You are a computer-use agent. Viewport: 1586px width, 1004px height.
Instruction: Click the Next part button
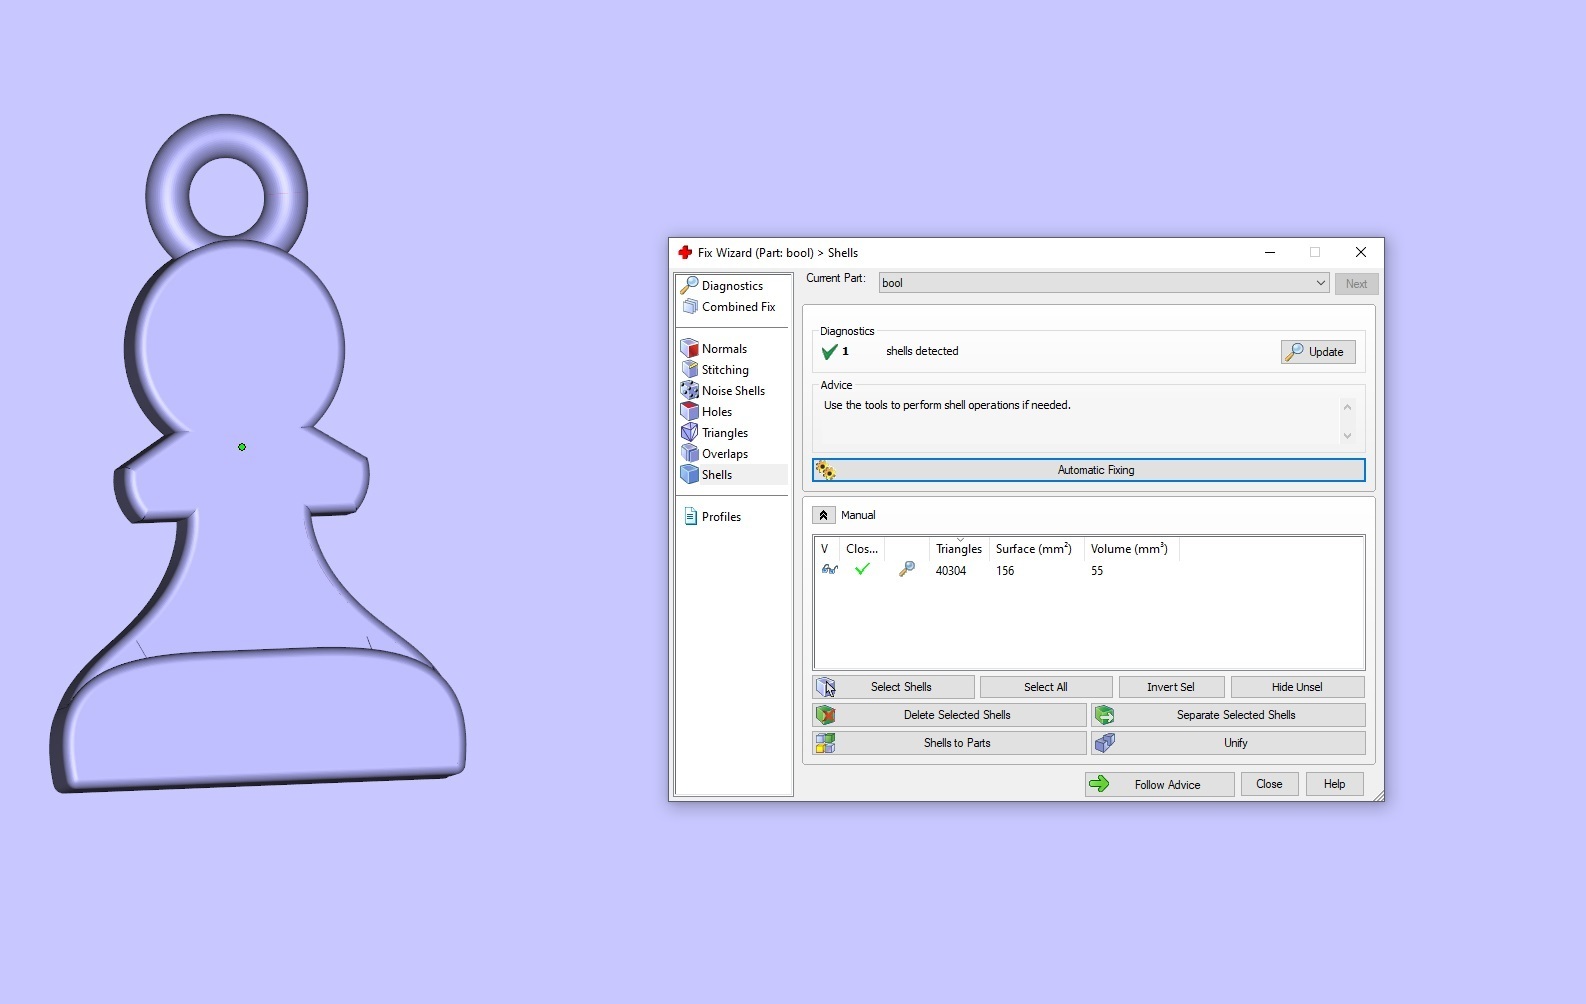click(1356, 284)
